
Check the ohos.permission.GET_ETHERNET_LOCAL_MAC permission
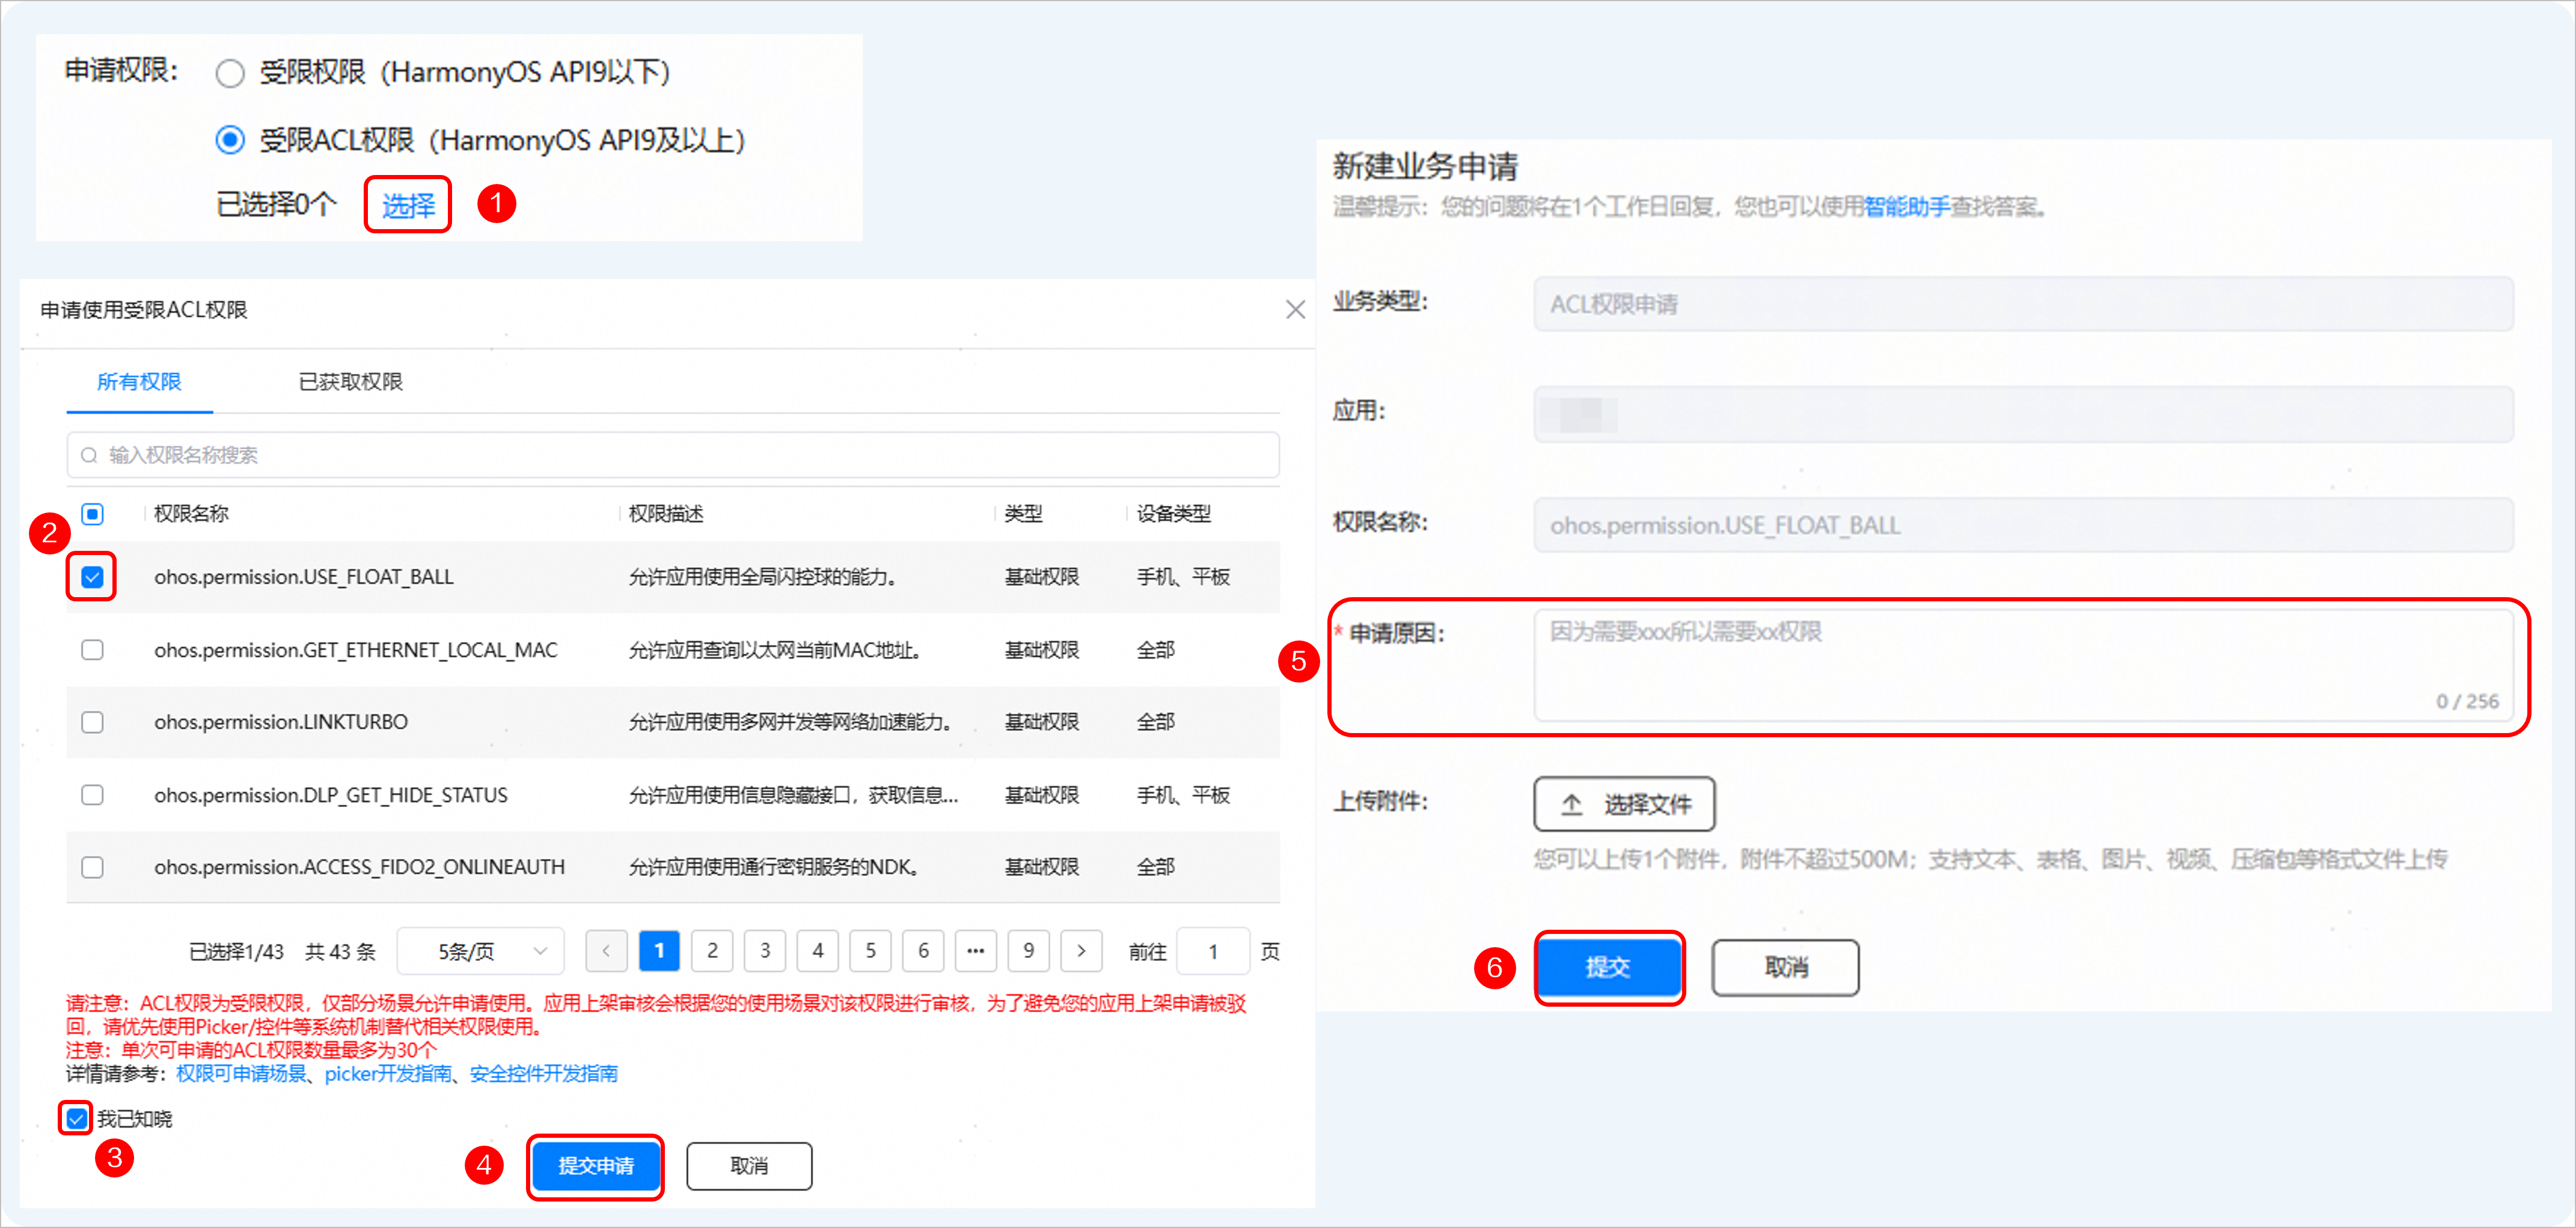pyautogui.click(x=92, y=649)
